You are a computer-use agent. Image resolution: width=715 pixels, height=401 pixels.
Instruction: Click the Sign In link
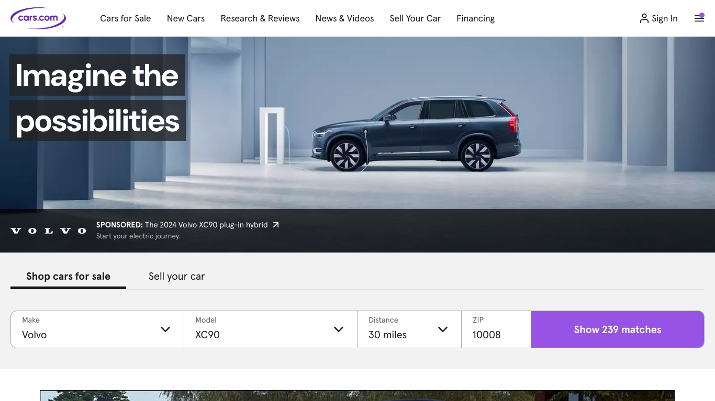point(658,18)
